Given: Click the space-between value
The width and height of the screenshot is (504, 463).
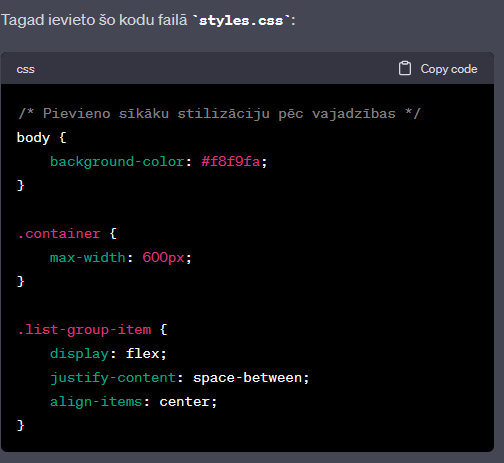Looking at the screenshot, I should click(x=247, y=378).
